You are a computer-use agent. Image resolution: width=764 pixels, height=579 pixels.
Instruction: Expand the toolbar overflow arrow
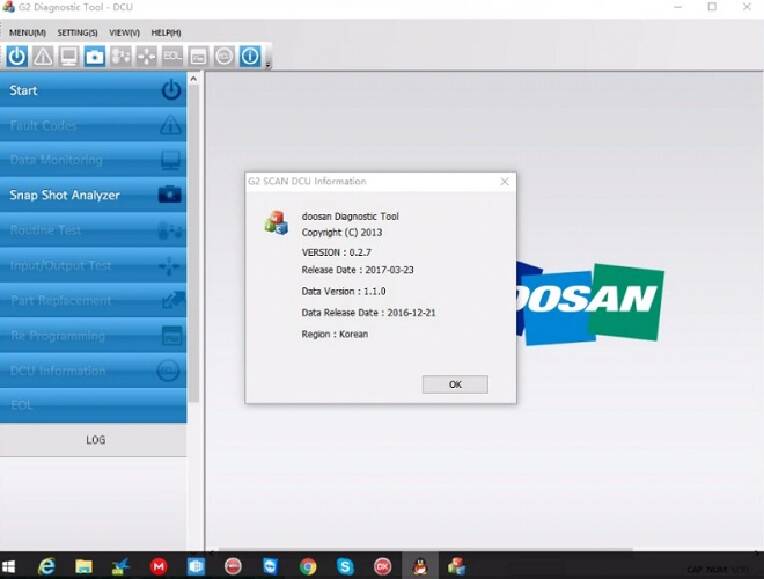tap(267, 65)
